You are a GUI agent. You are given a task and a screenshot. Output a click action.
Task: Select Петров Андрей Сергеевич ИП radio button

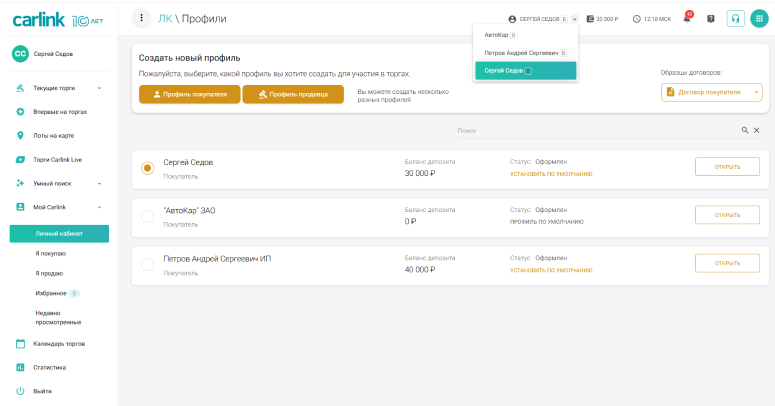tap(147, 265)
